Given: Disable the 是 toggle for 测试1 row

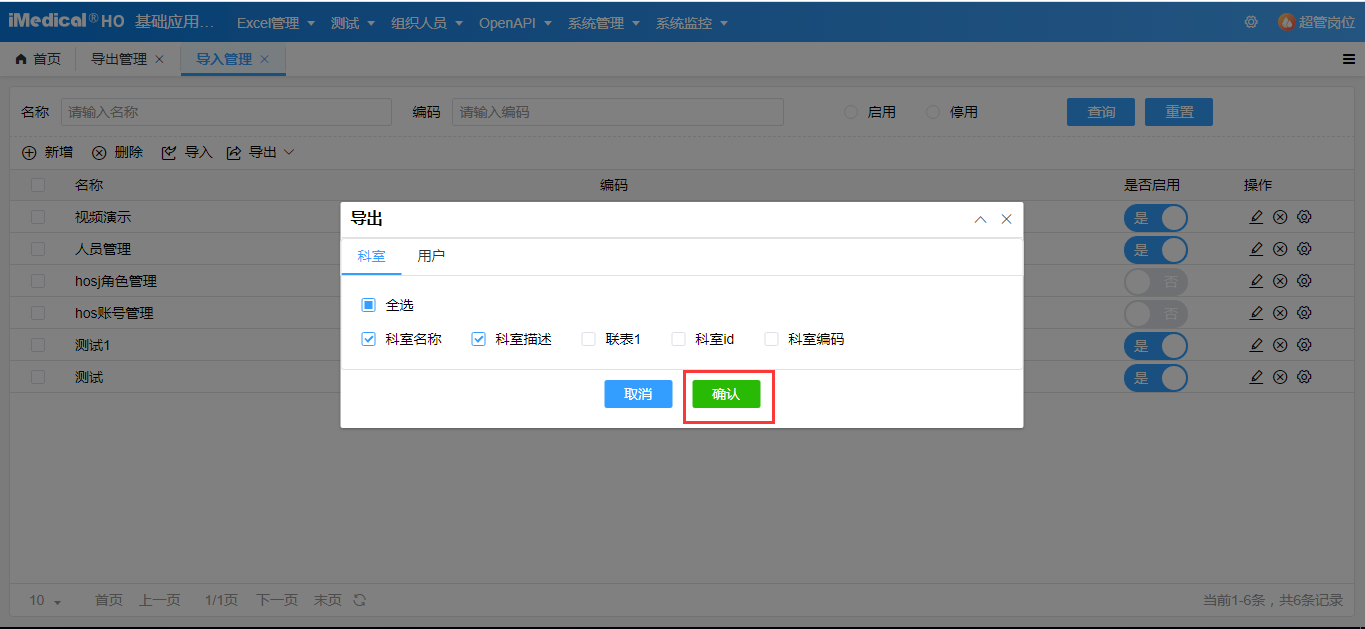Looking at the screenshot, I should tap(1156, 345).
